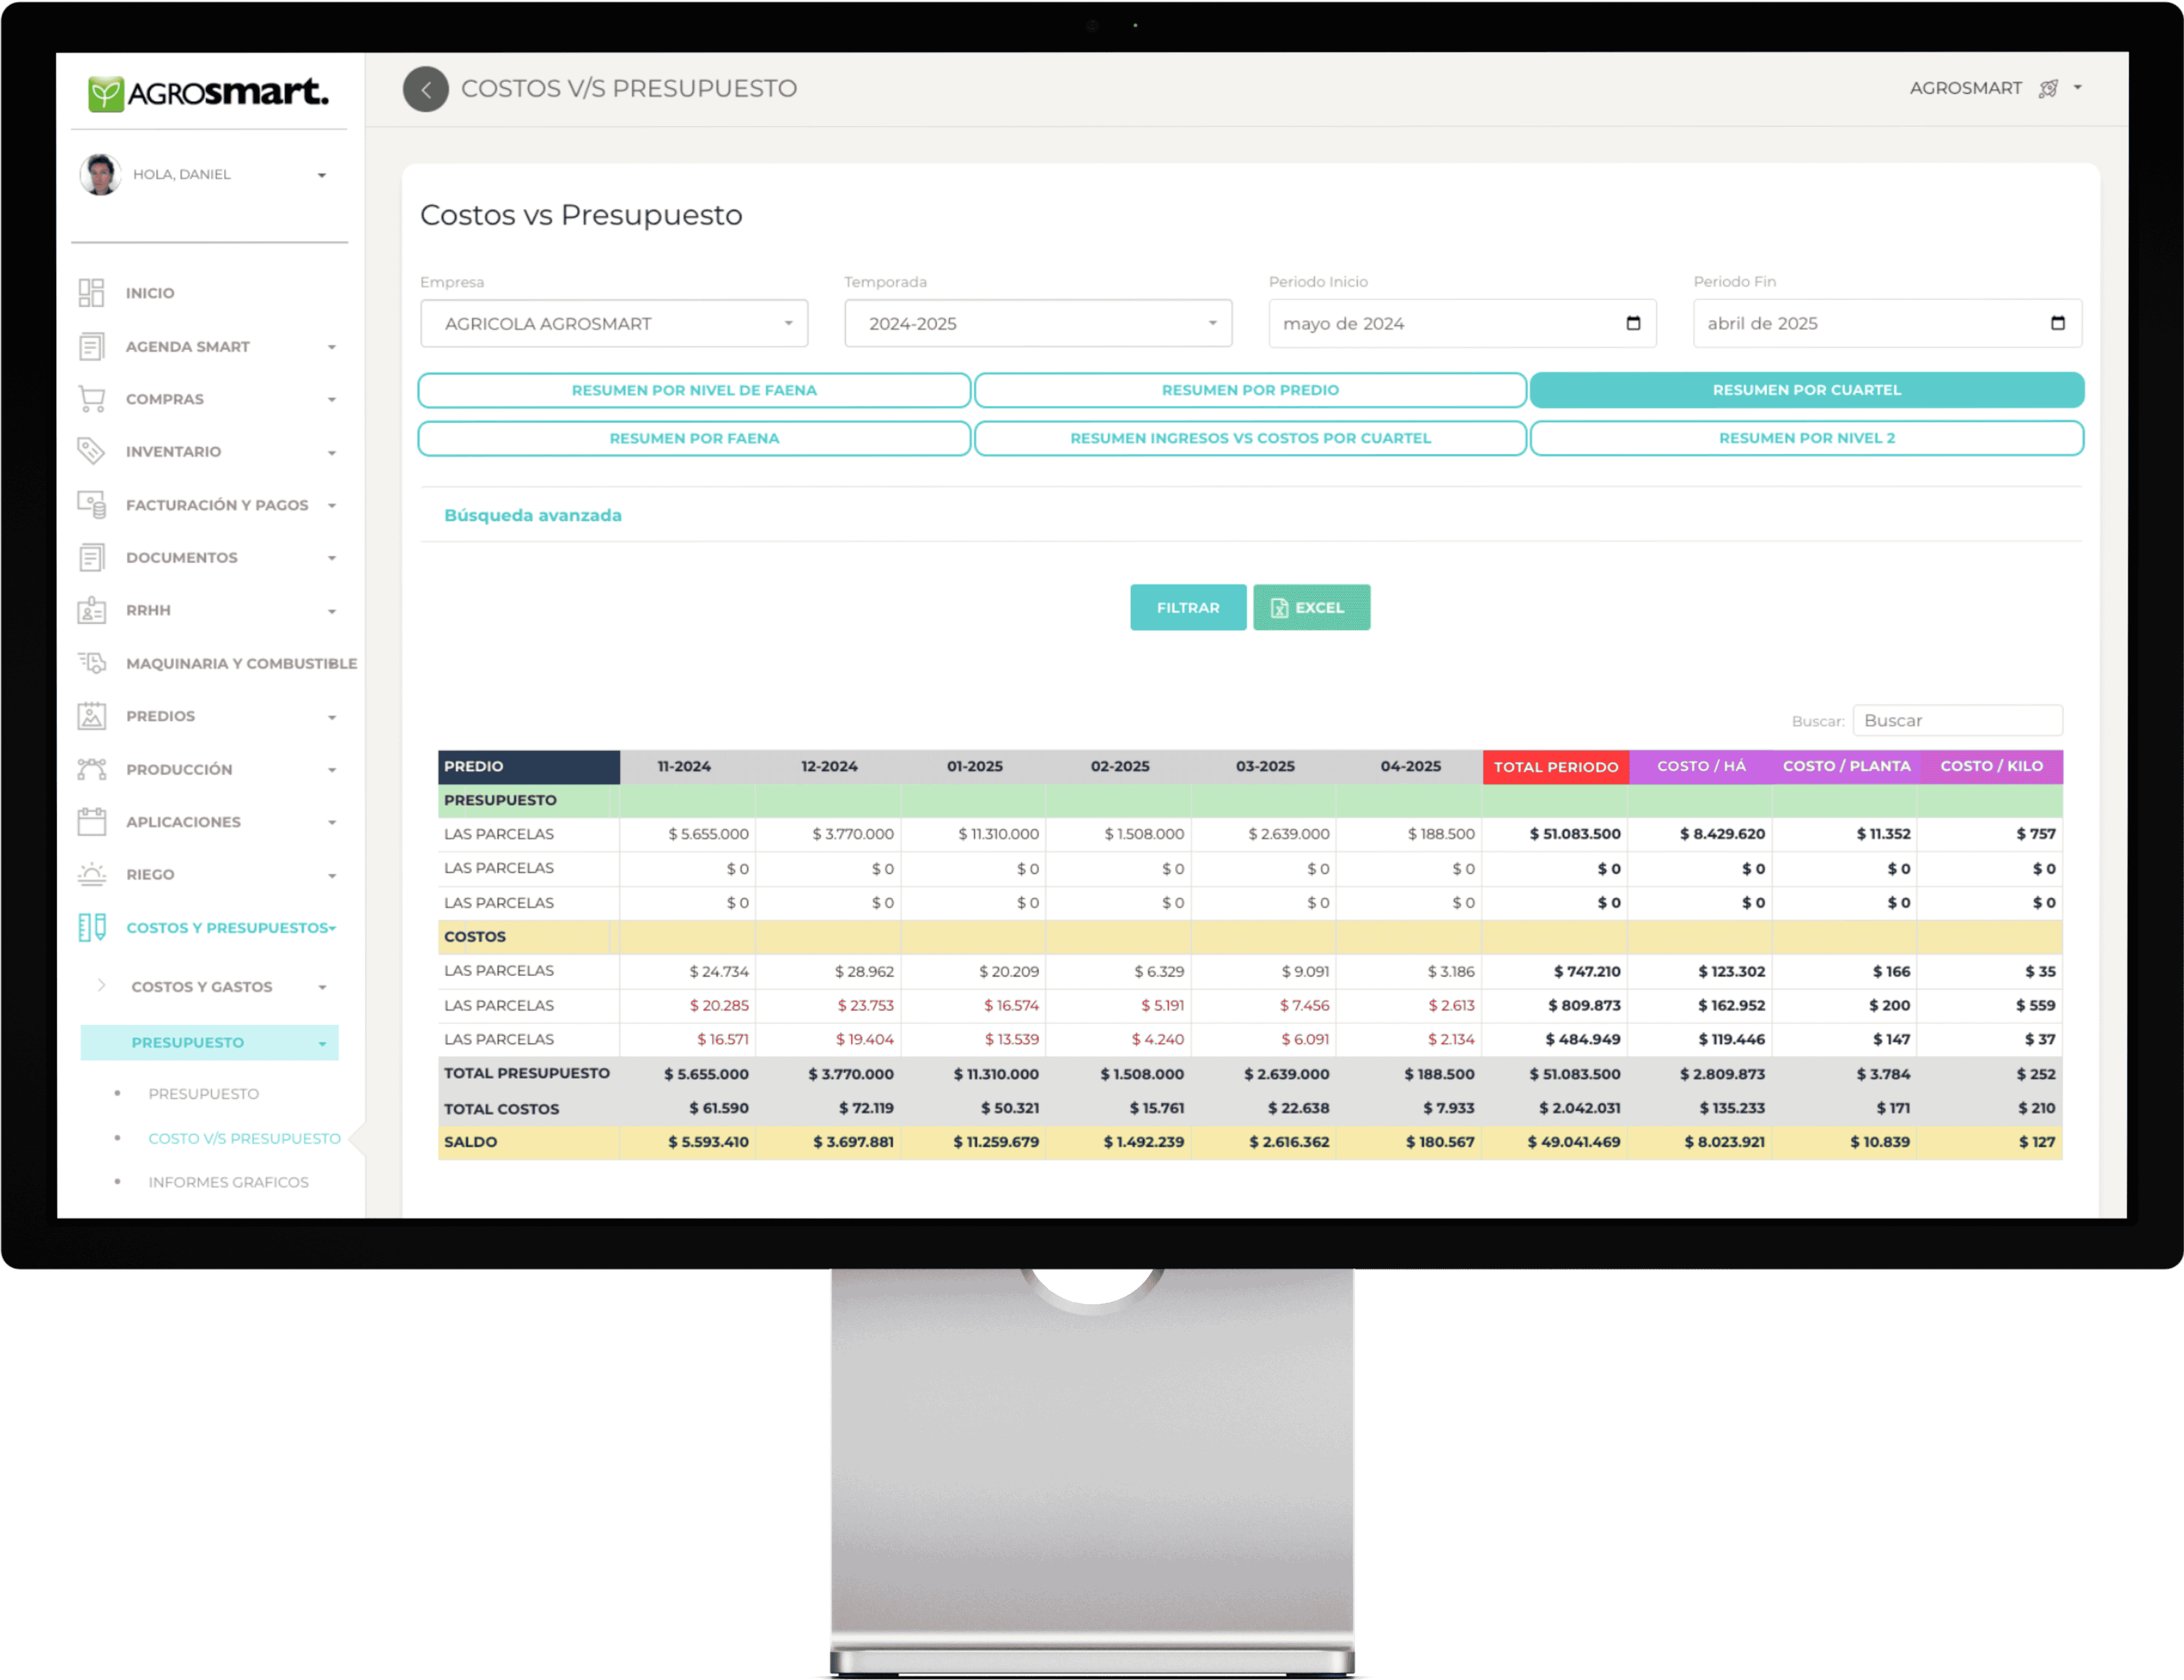Viewport: 2184px width, 1680px height.
Task: Click the RRHH ID badge icon
Action: (x=91, y=610)
